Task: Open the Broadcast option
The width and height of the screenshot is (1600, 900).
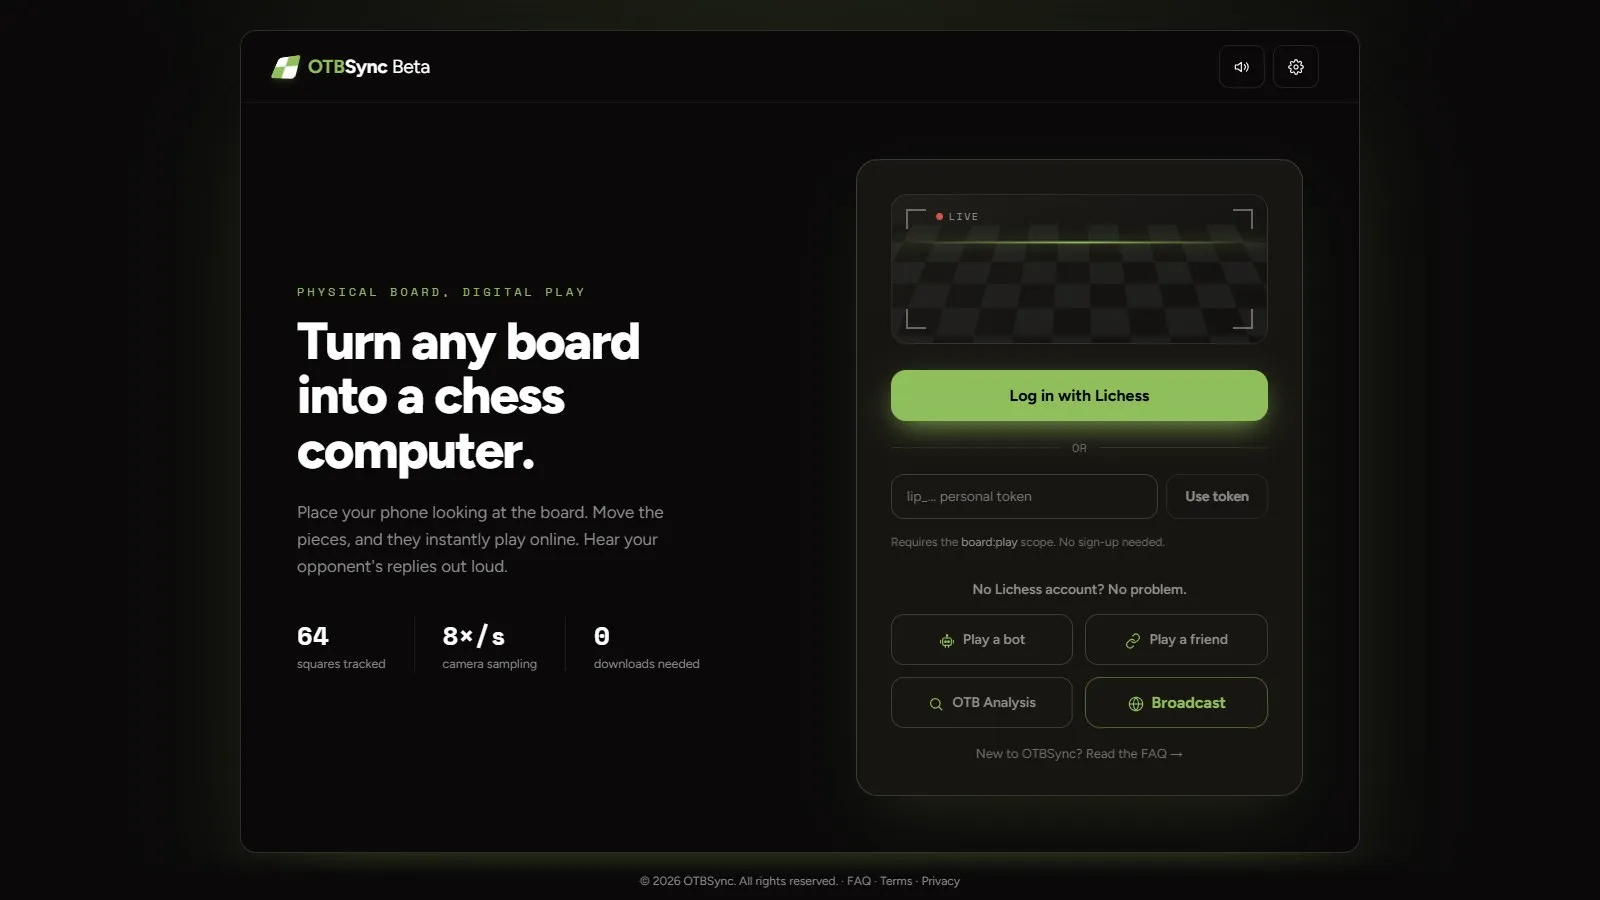Action: click(x=1176, y=703)
